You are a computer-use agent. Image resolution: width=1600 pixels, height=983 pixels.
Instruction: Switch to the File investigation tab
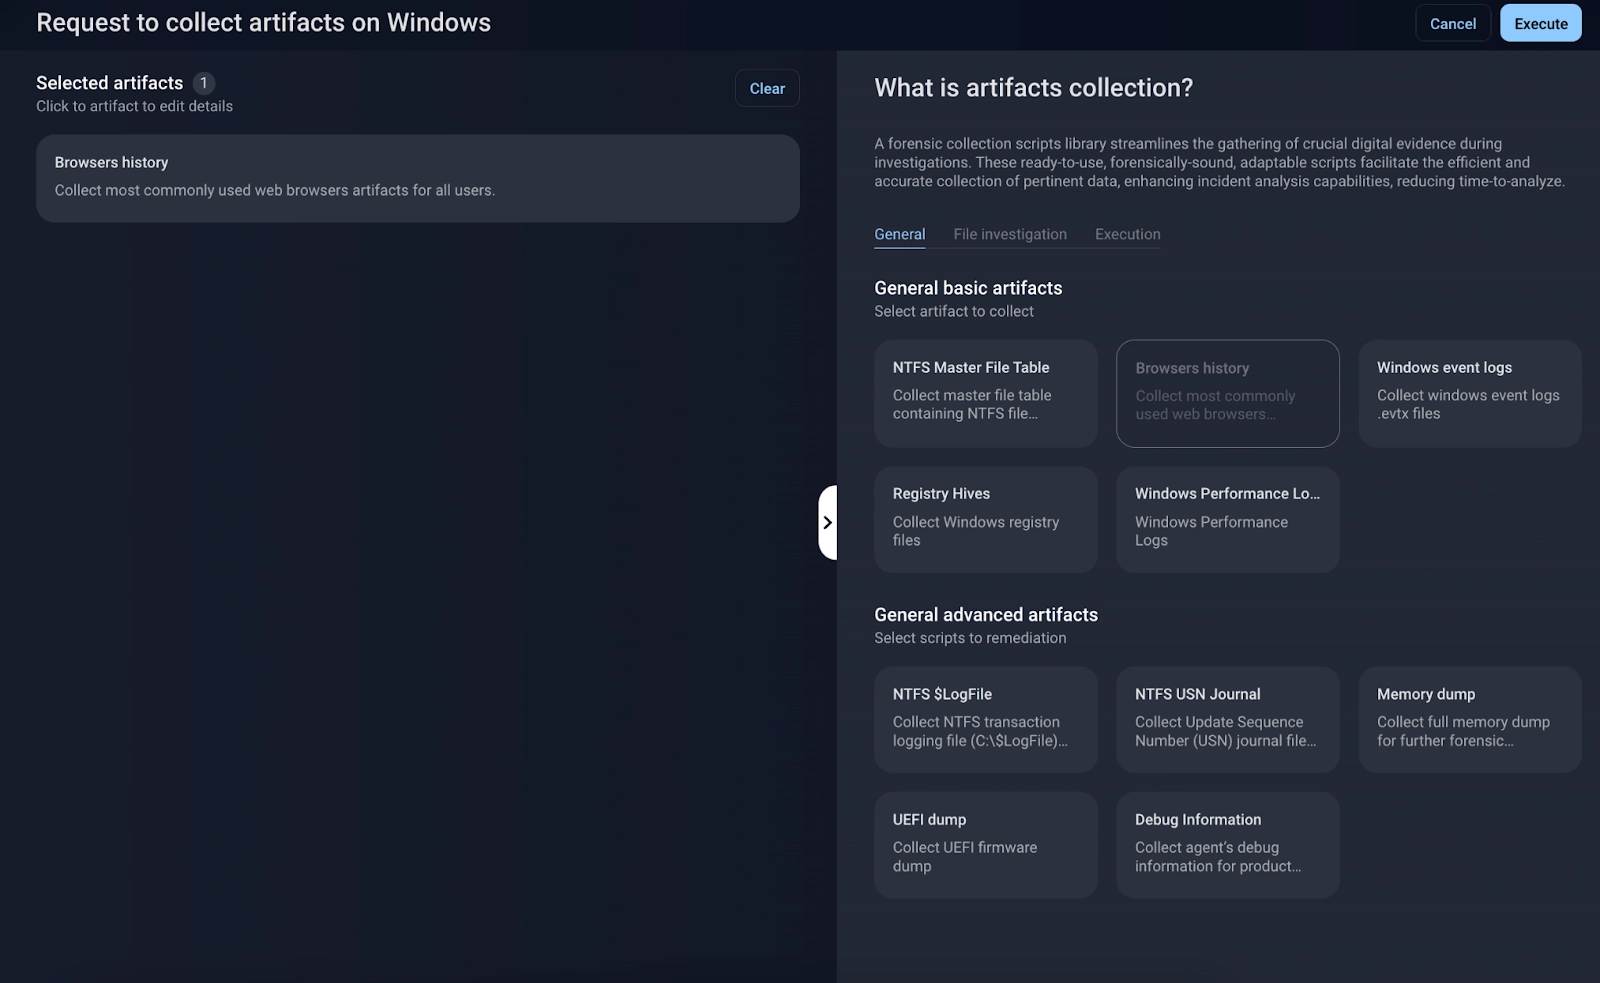click(x=1009, y=234)
